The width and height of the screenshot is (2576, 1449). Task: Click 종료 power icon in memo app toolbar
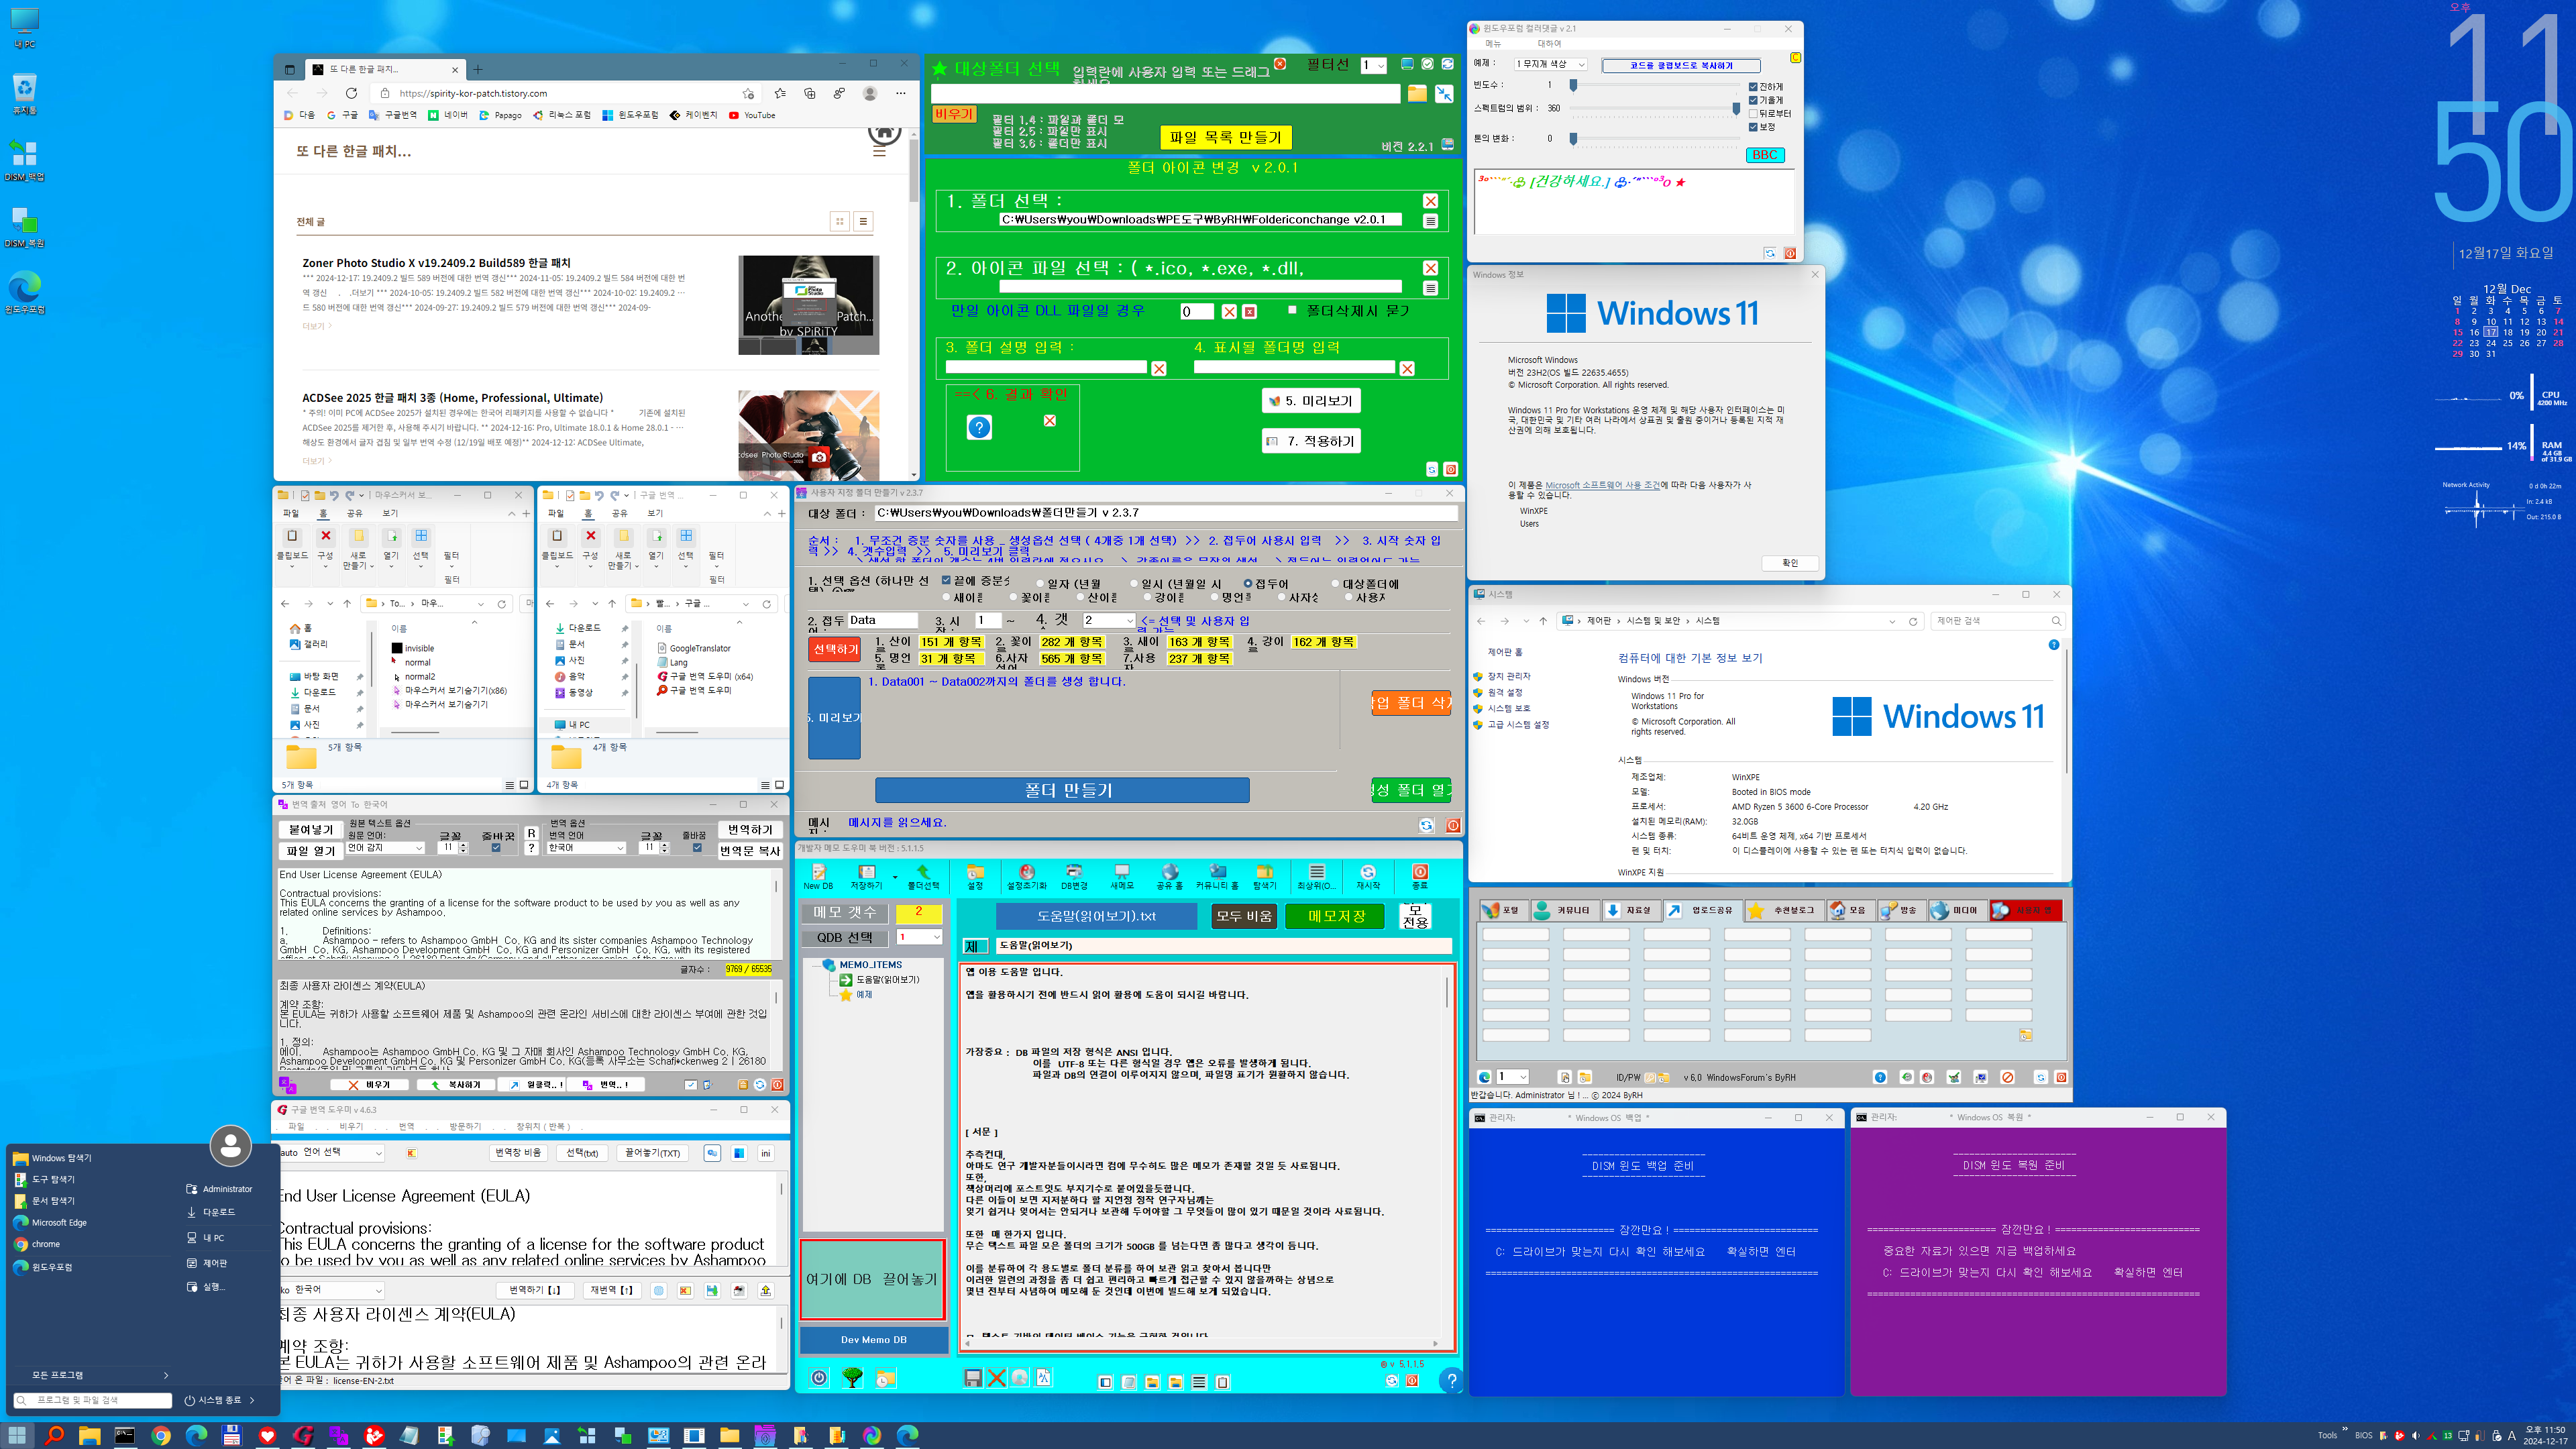(x=1420, y=876)
